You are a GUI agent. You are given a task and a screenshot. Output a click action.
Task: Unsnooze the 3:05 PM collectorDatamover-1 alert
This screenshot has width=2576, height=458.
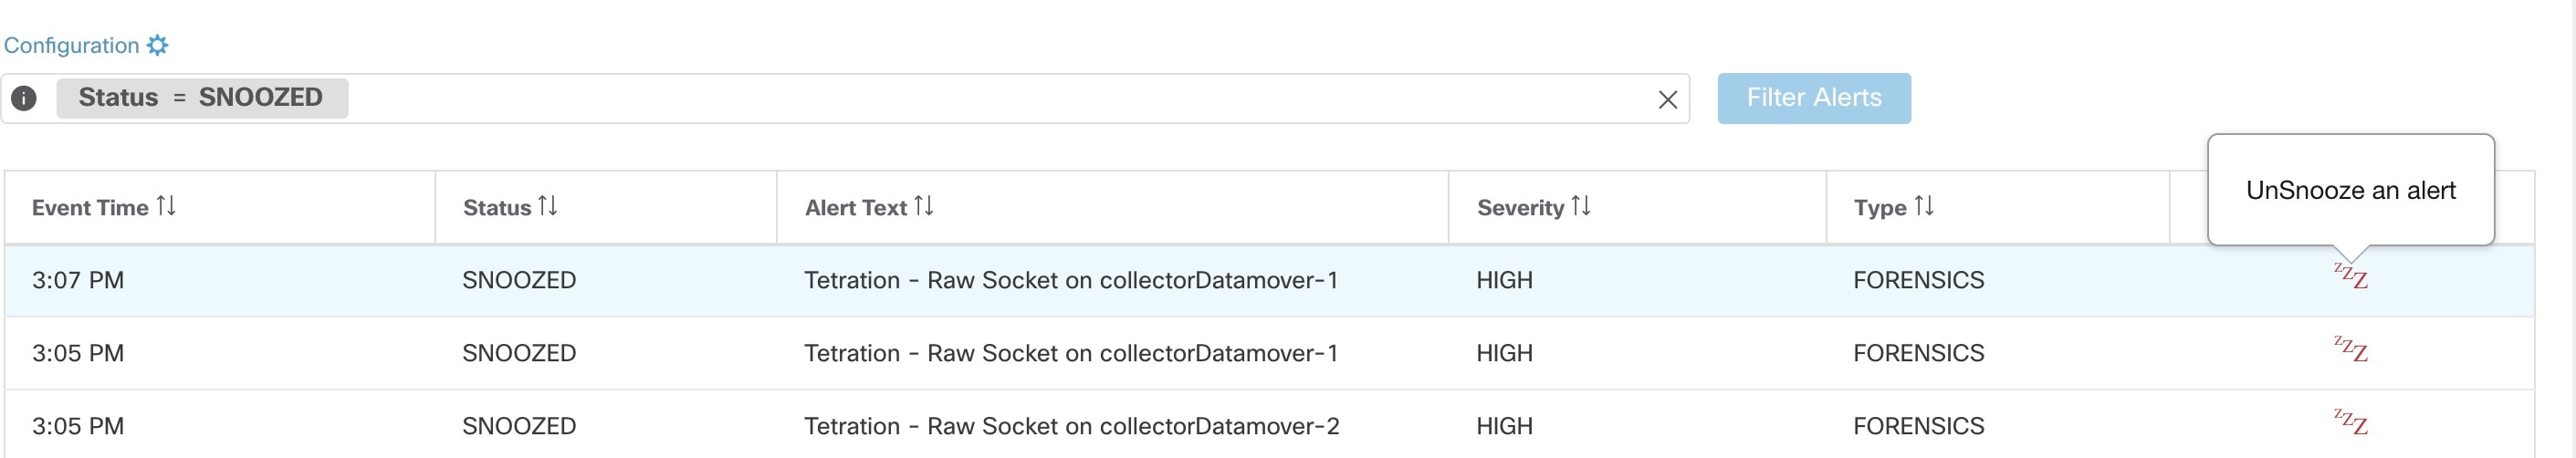pos(2351,350)
